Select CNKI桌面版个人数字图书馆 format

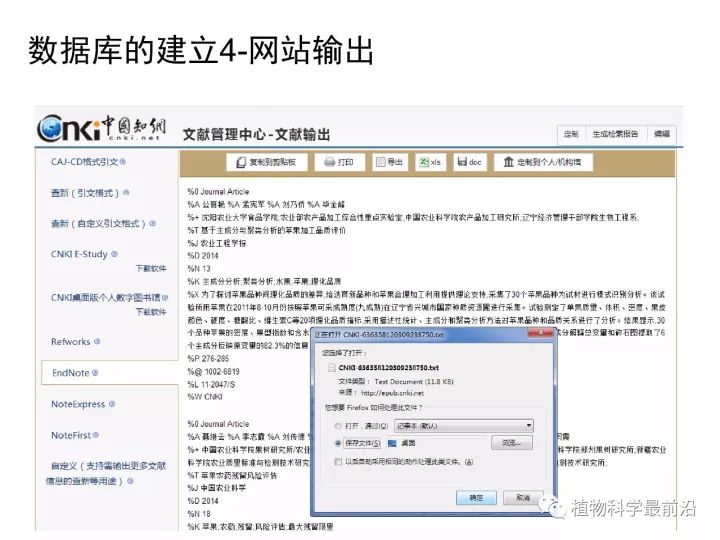click(106, 298)
